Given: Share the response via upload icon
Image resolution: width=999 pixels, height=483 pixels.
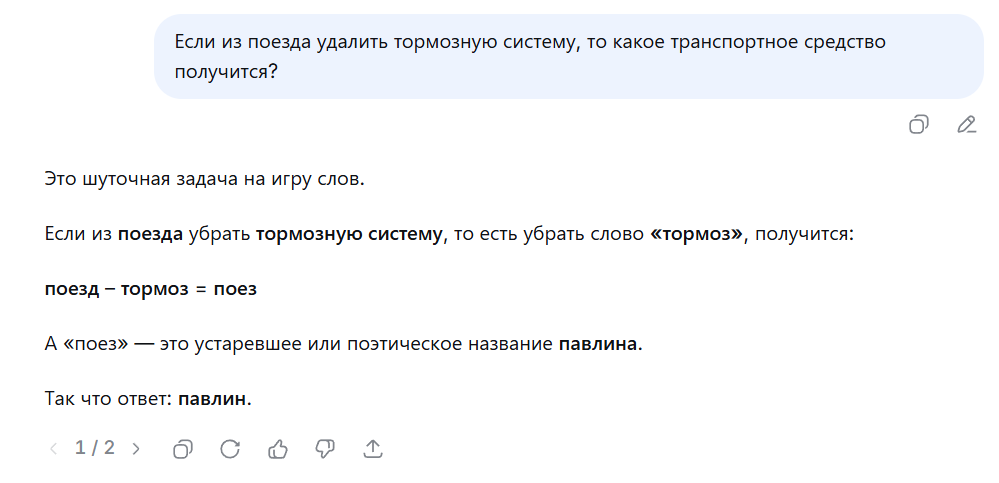Looking at the screenshot, I should point(372,449).
